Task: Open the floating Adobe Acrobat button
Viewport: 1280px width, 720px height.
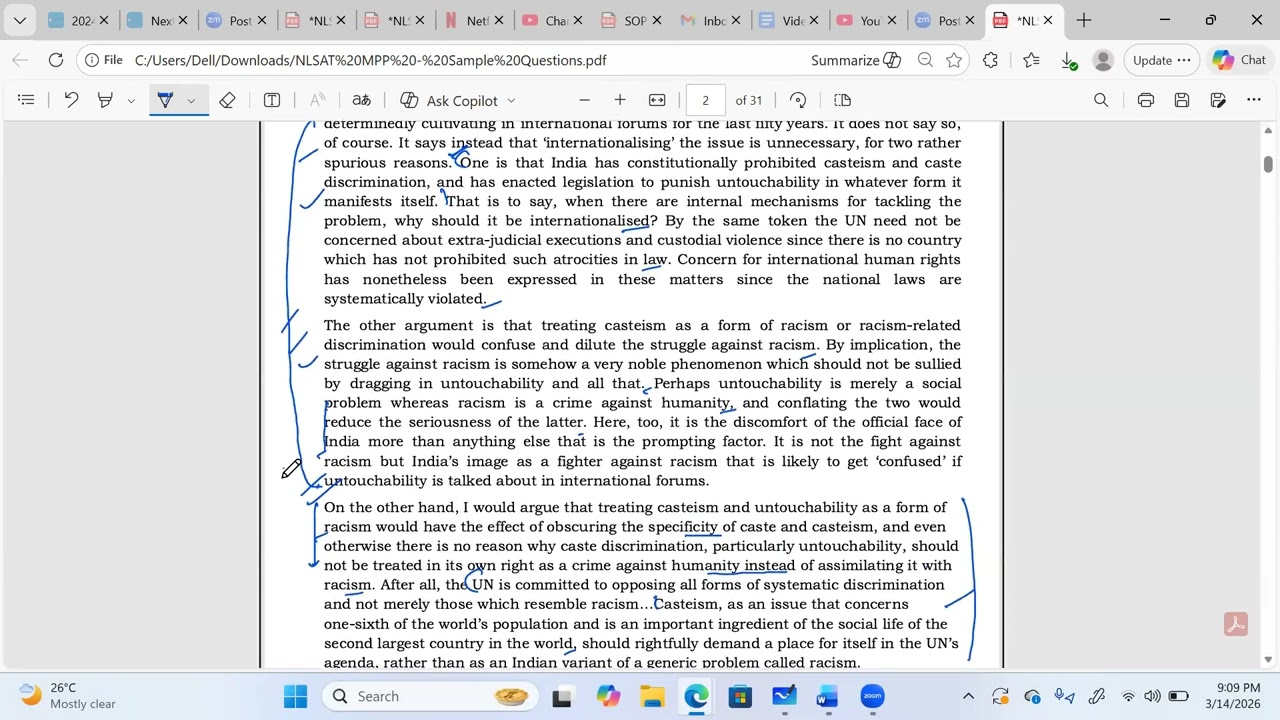Action: coord(1236,624)
